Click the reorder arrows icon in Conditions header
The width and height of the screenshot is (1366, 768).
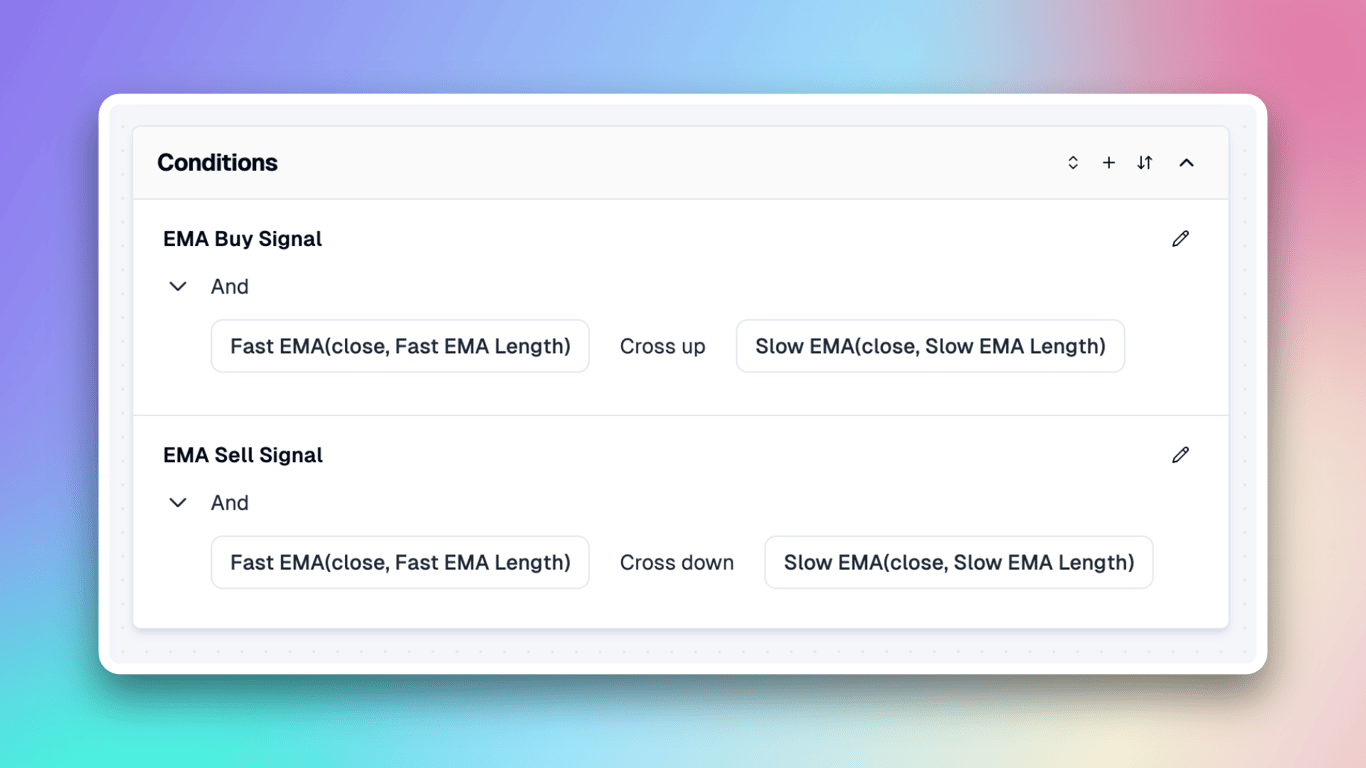click(x=1145, y=163)
